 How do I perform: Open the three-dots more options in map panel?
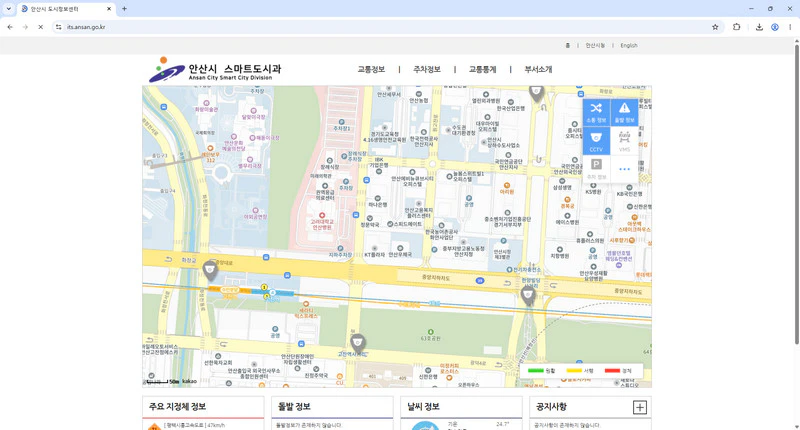624,169
